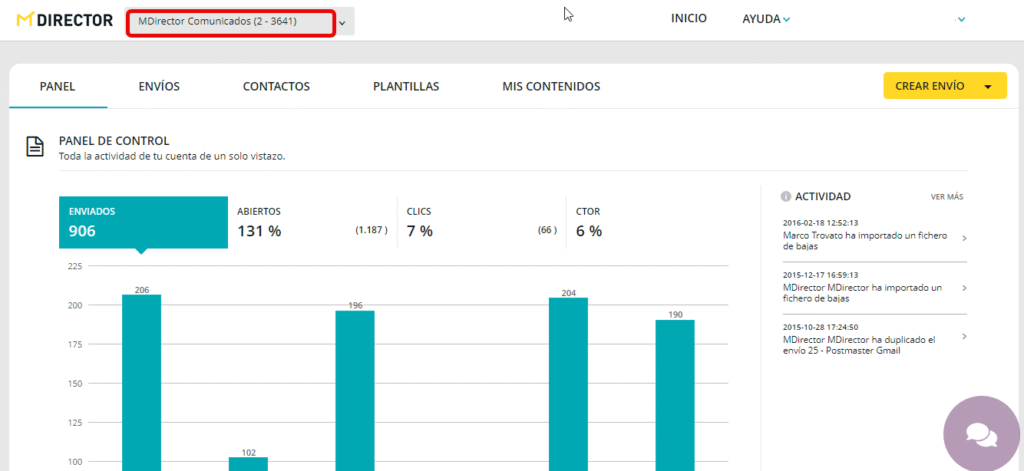Click Ver Más in Actividad
The width and height of the screenshot is (1024, 471).
click(946, 197)
